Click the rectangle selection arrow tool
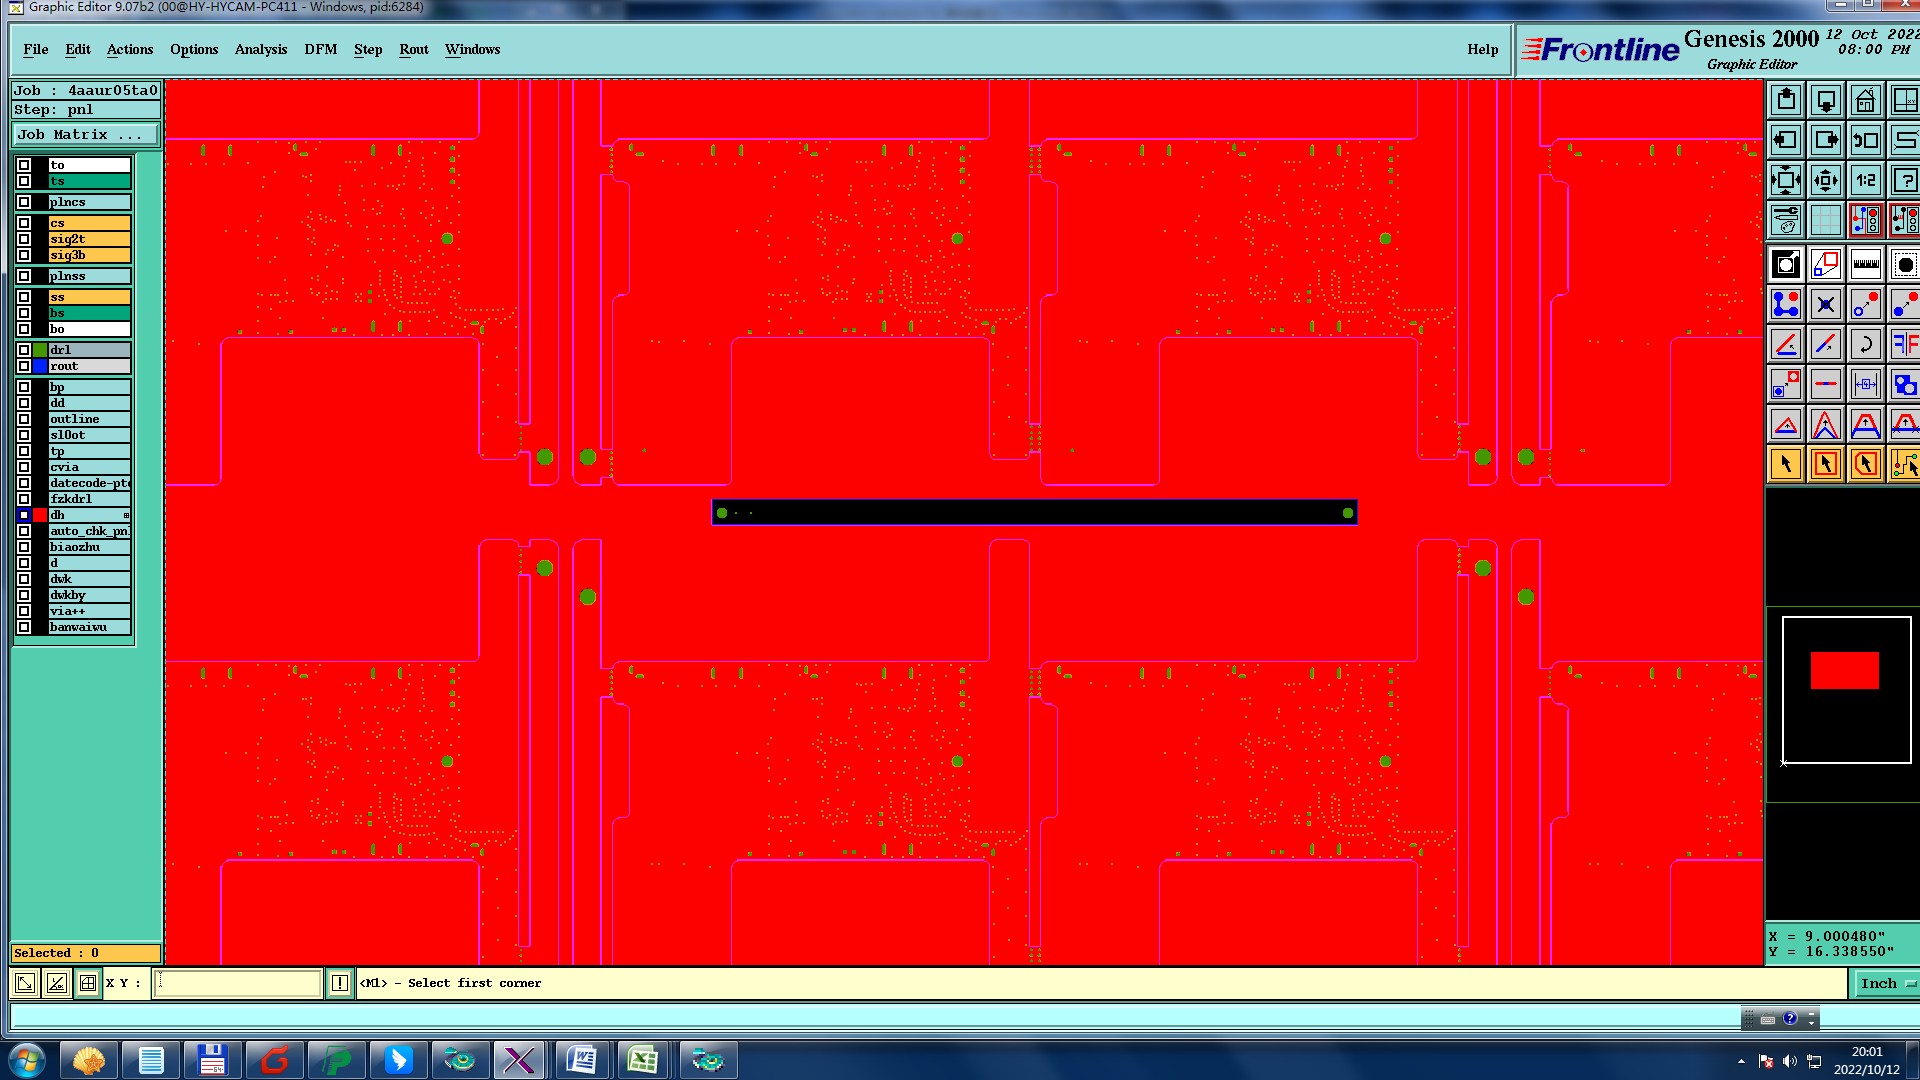1920x1080 pixels. coord(1825,465)
